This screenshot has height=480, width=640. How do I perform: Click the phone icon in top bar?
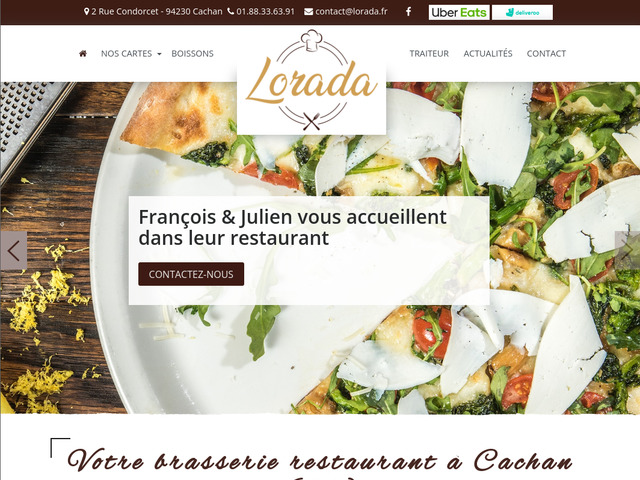(231, 11)
